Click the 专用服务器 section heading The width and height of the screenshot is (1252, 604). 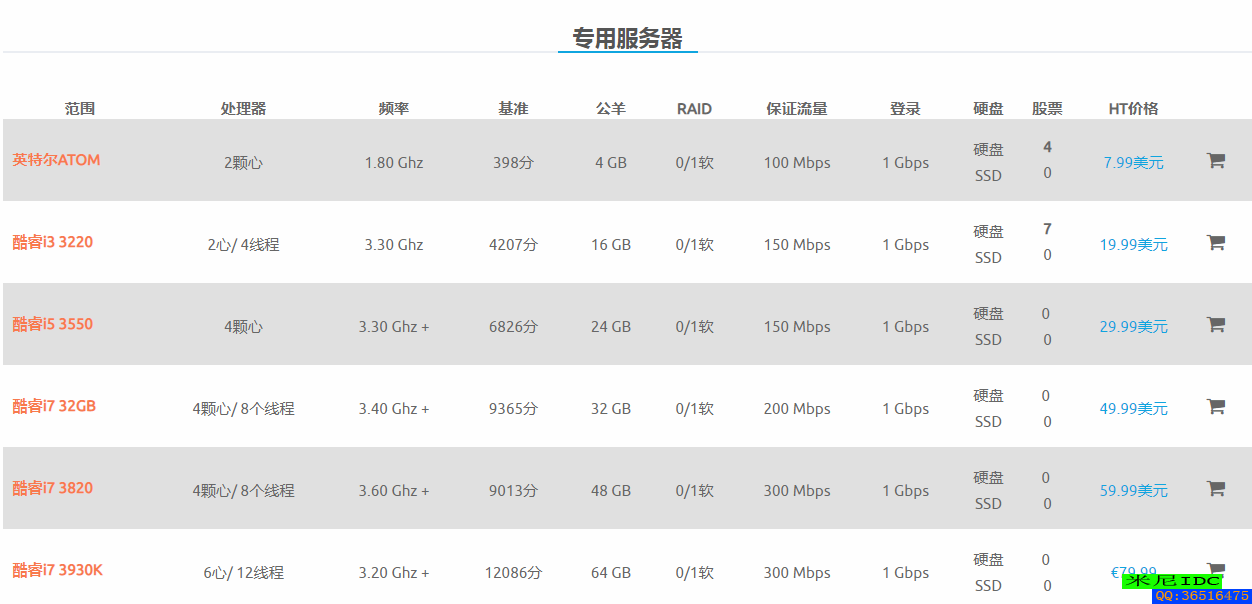point(627,39)
